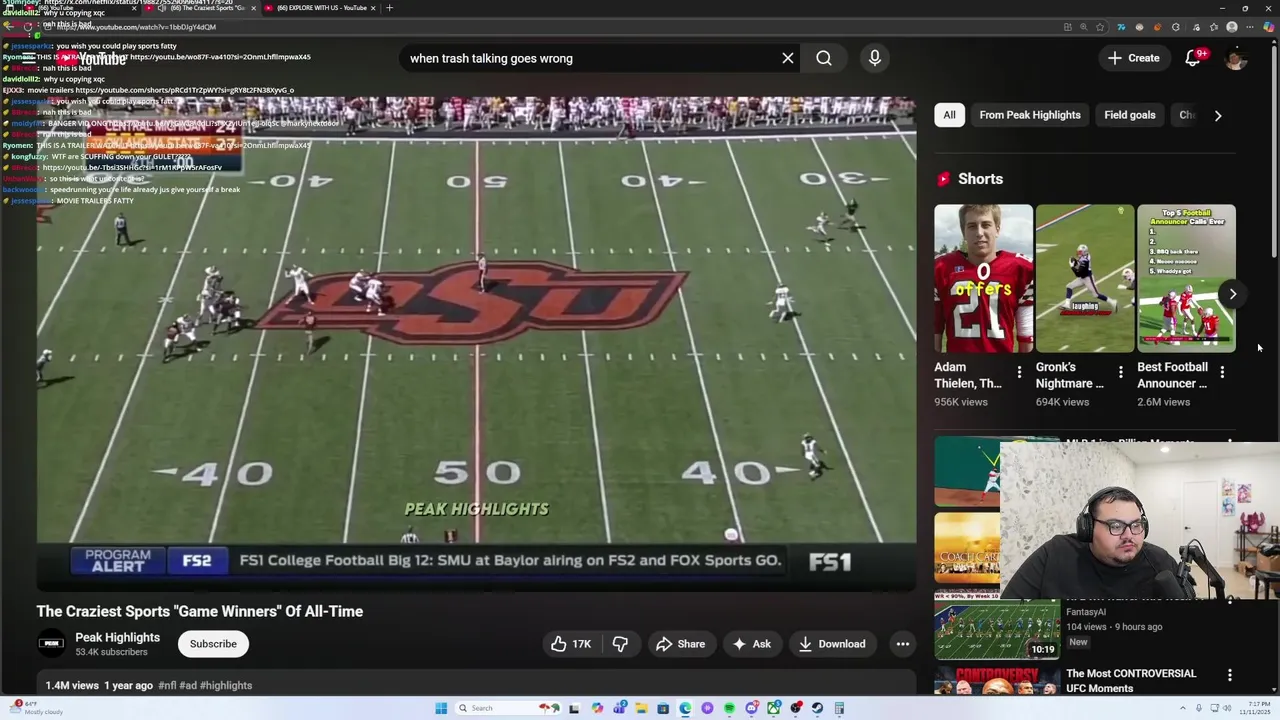
Task: Select the All filter chip
Action: coord(949,115)
